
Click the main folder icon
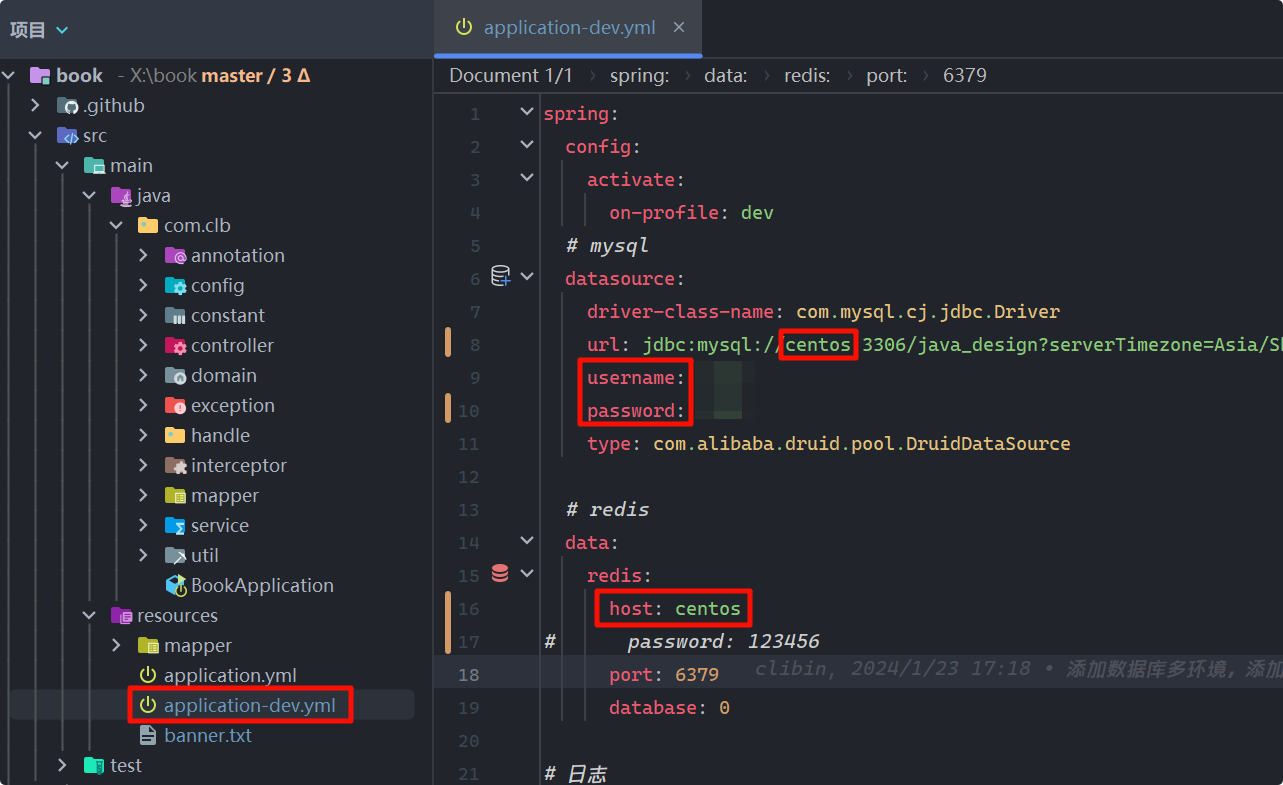click(94, 165)
